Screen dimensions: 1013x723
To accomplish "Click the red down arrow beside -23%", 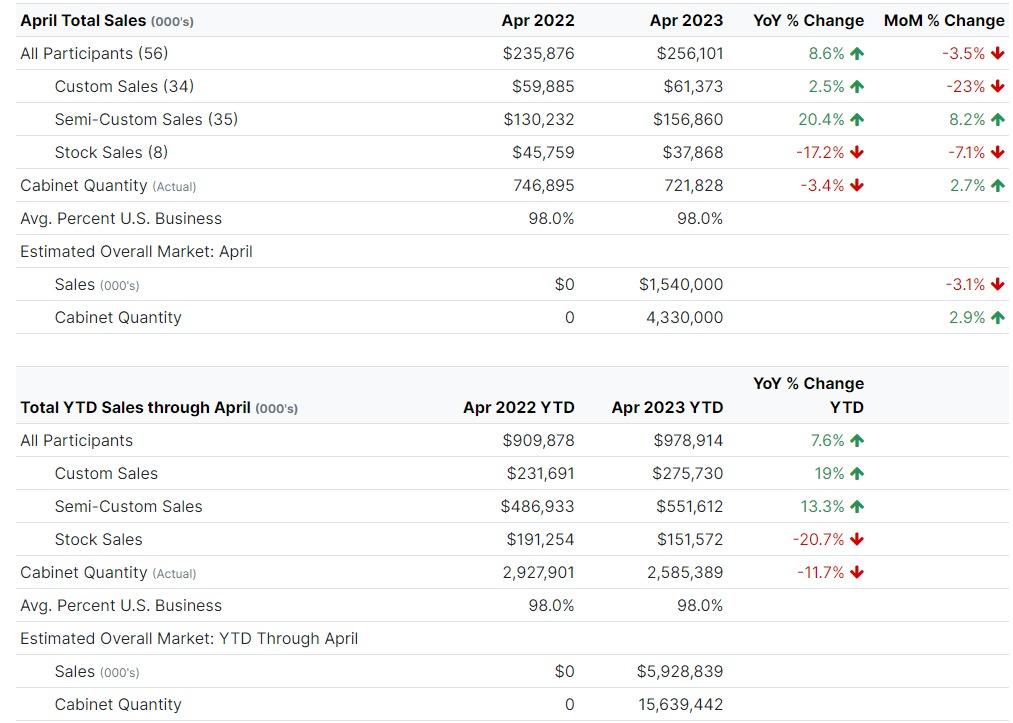I will click(x=998, y=87).
